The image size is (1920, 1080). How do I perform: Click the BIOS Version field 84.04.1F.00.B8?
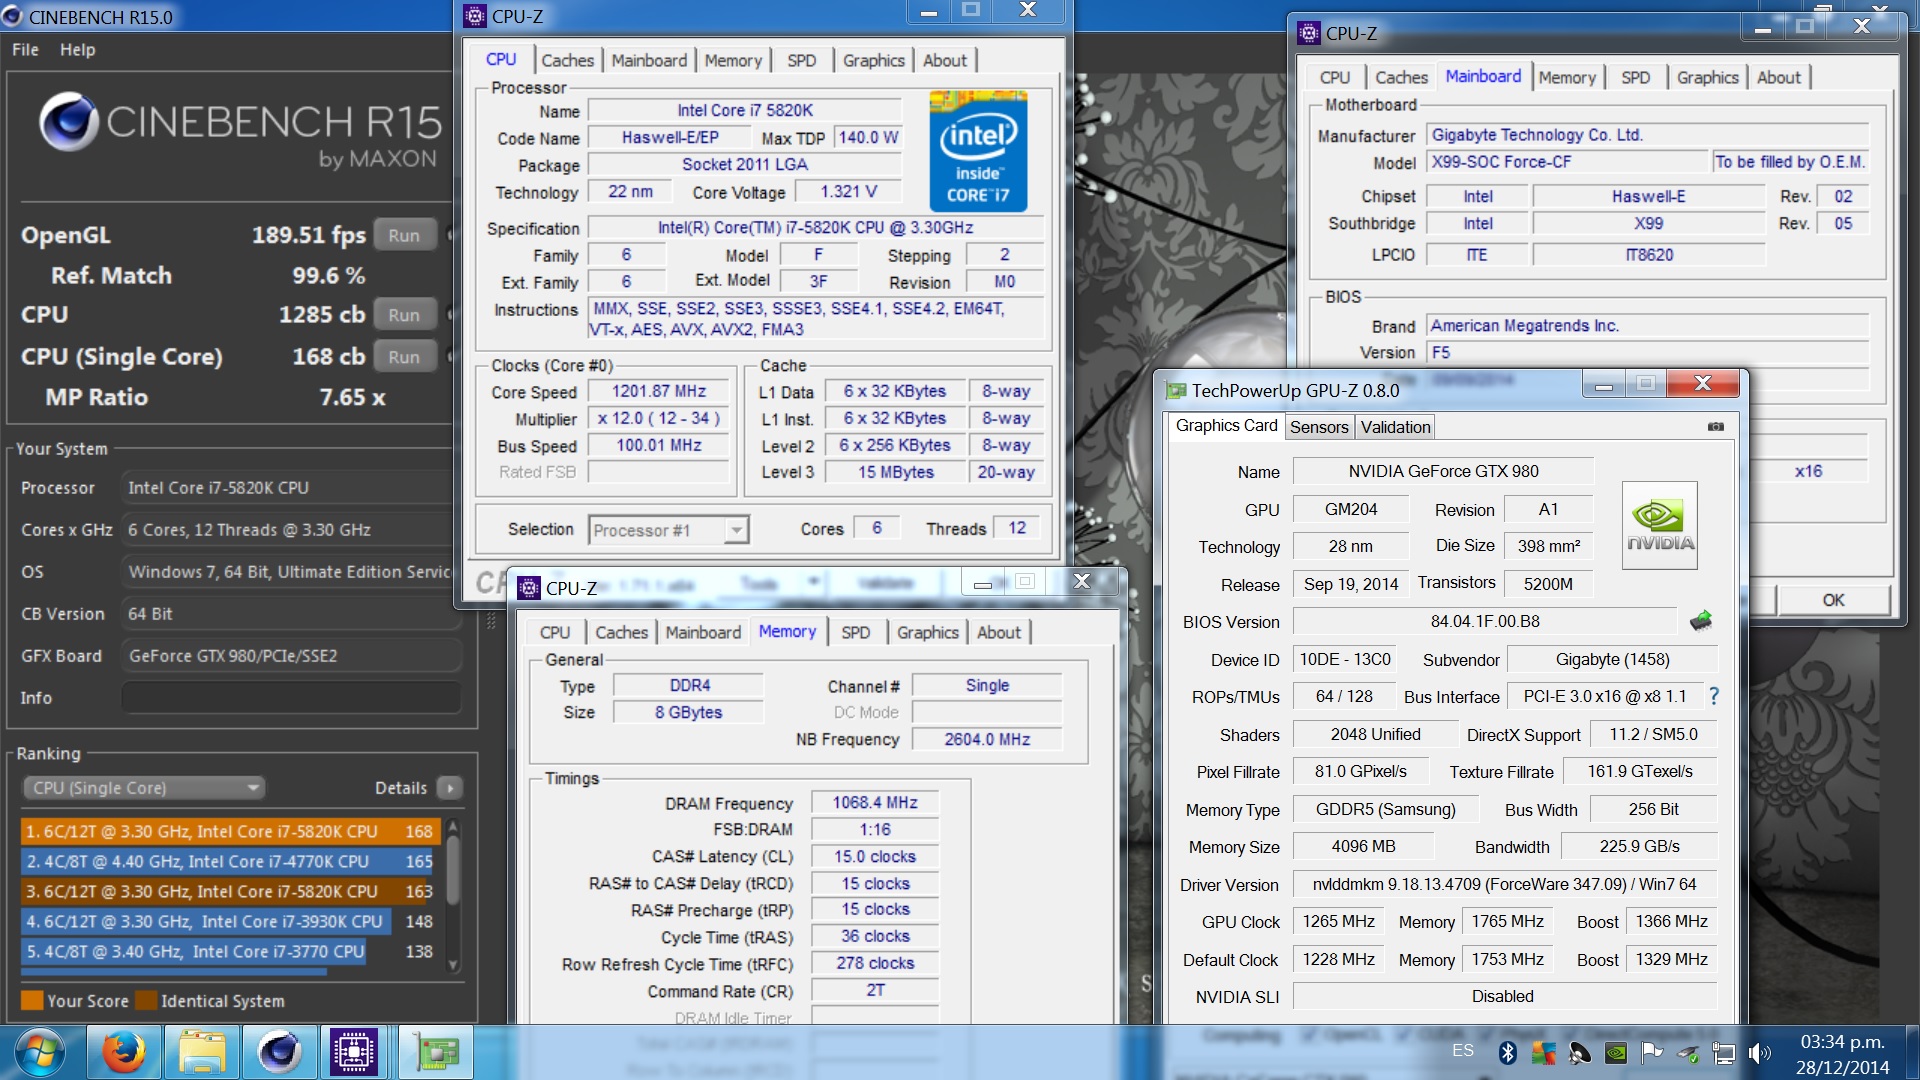pos(1484,621)
